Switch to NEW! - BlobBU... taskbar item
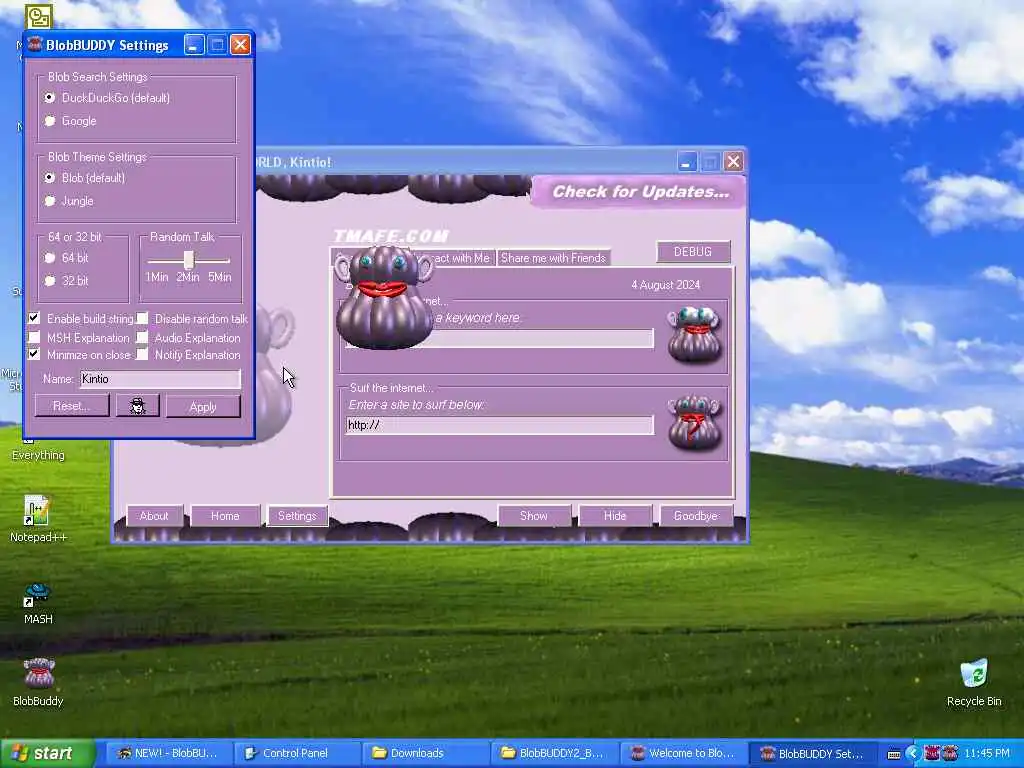 click(168, 754)
